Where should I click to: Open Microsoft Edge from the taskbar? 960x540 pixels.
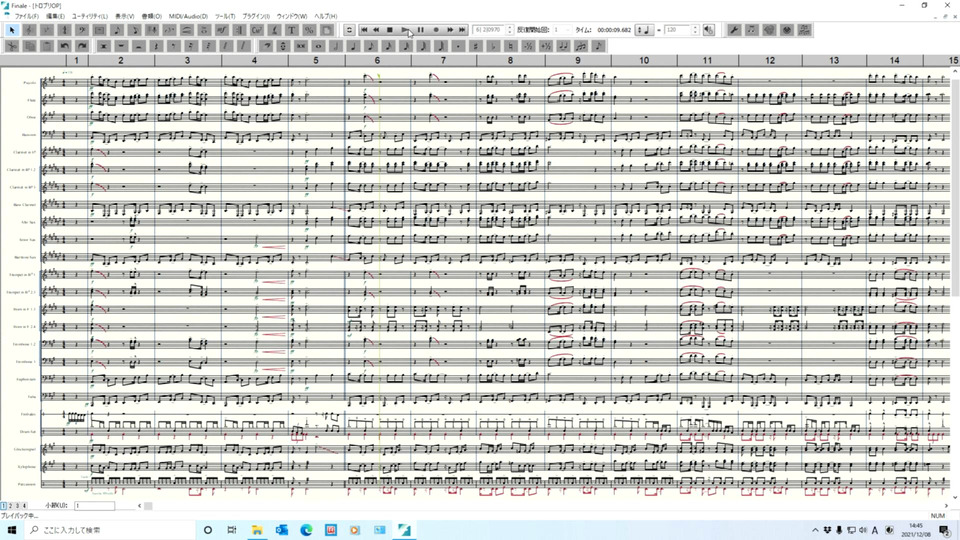[x=306, y=530]
